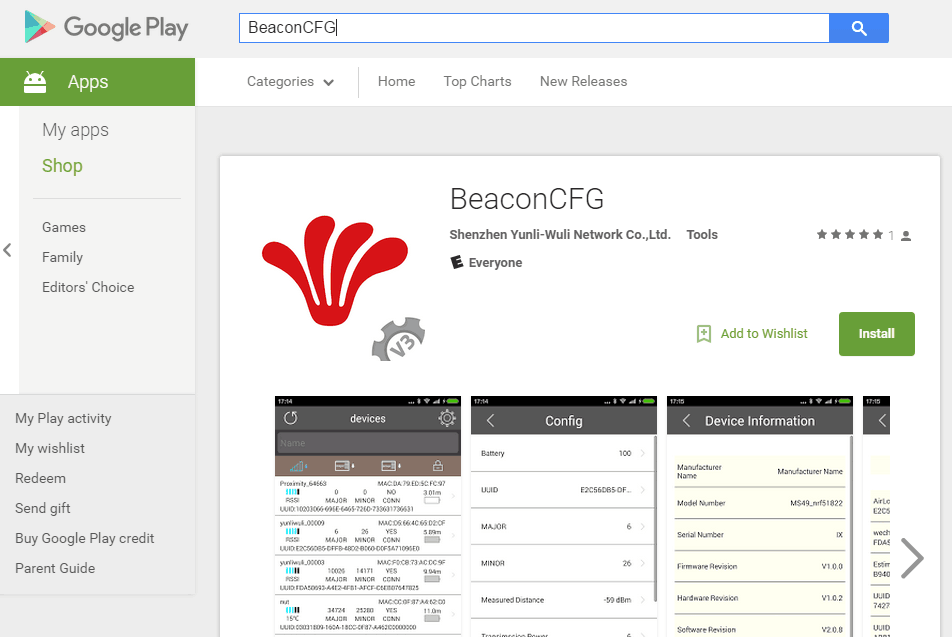Click the Everyone content rating icon
Viewport: 952px width, 637px height.
click(457, 262)
